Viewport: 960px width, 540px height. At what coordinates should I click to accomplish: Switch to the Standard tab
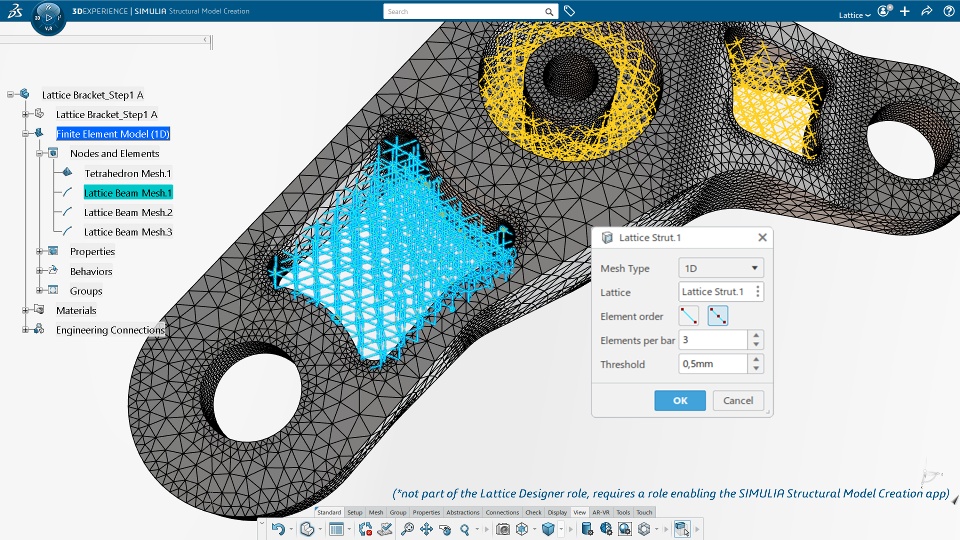coord(329,512)
